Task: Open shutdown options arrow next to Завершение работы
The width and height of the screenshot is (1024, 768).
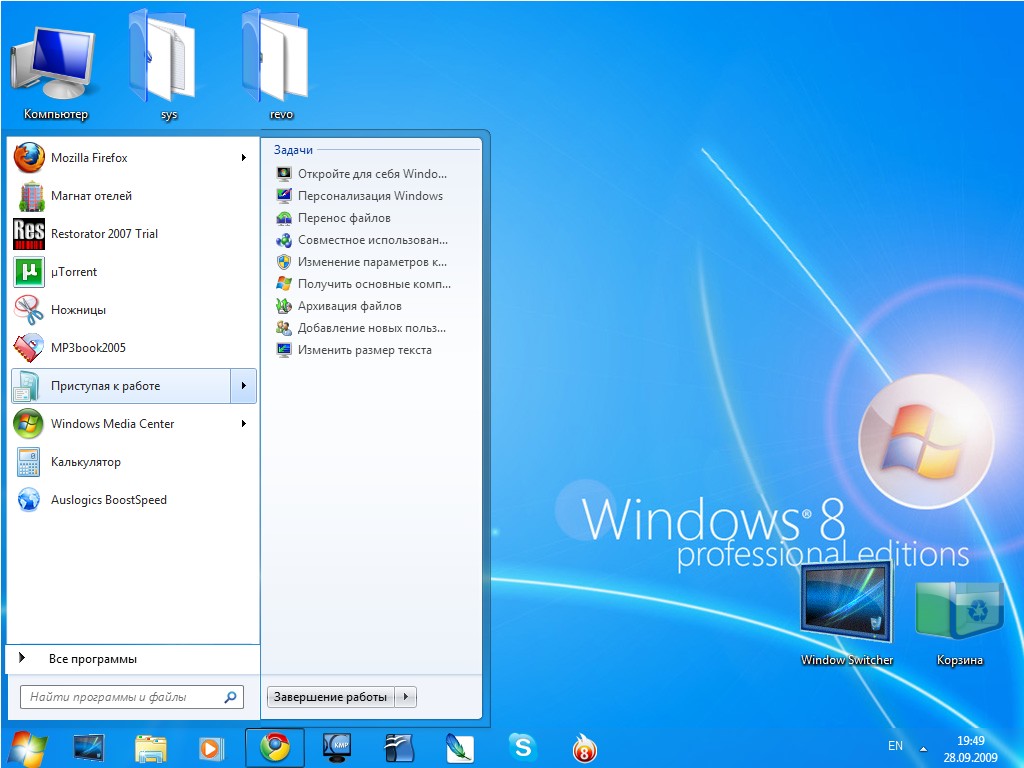Action: click(406, 697)
